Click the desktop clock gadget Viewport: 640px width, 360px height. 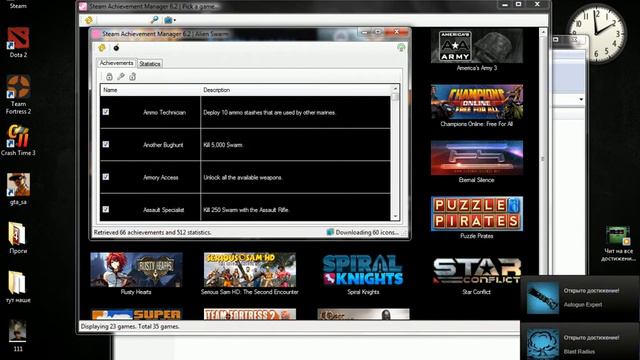597,34
